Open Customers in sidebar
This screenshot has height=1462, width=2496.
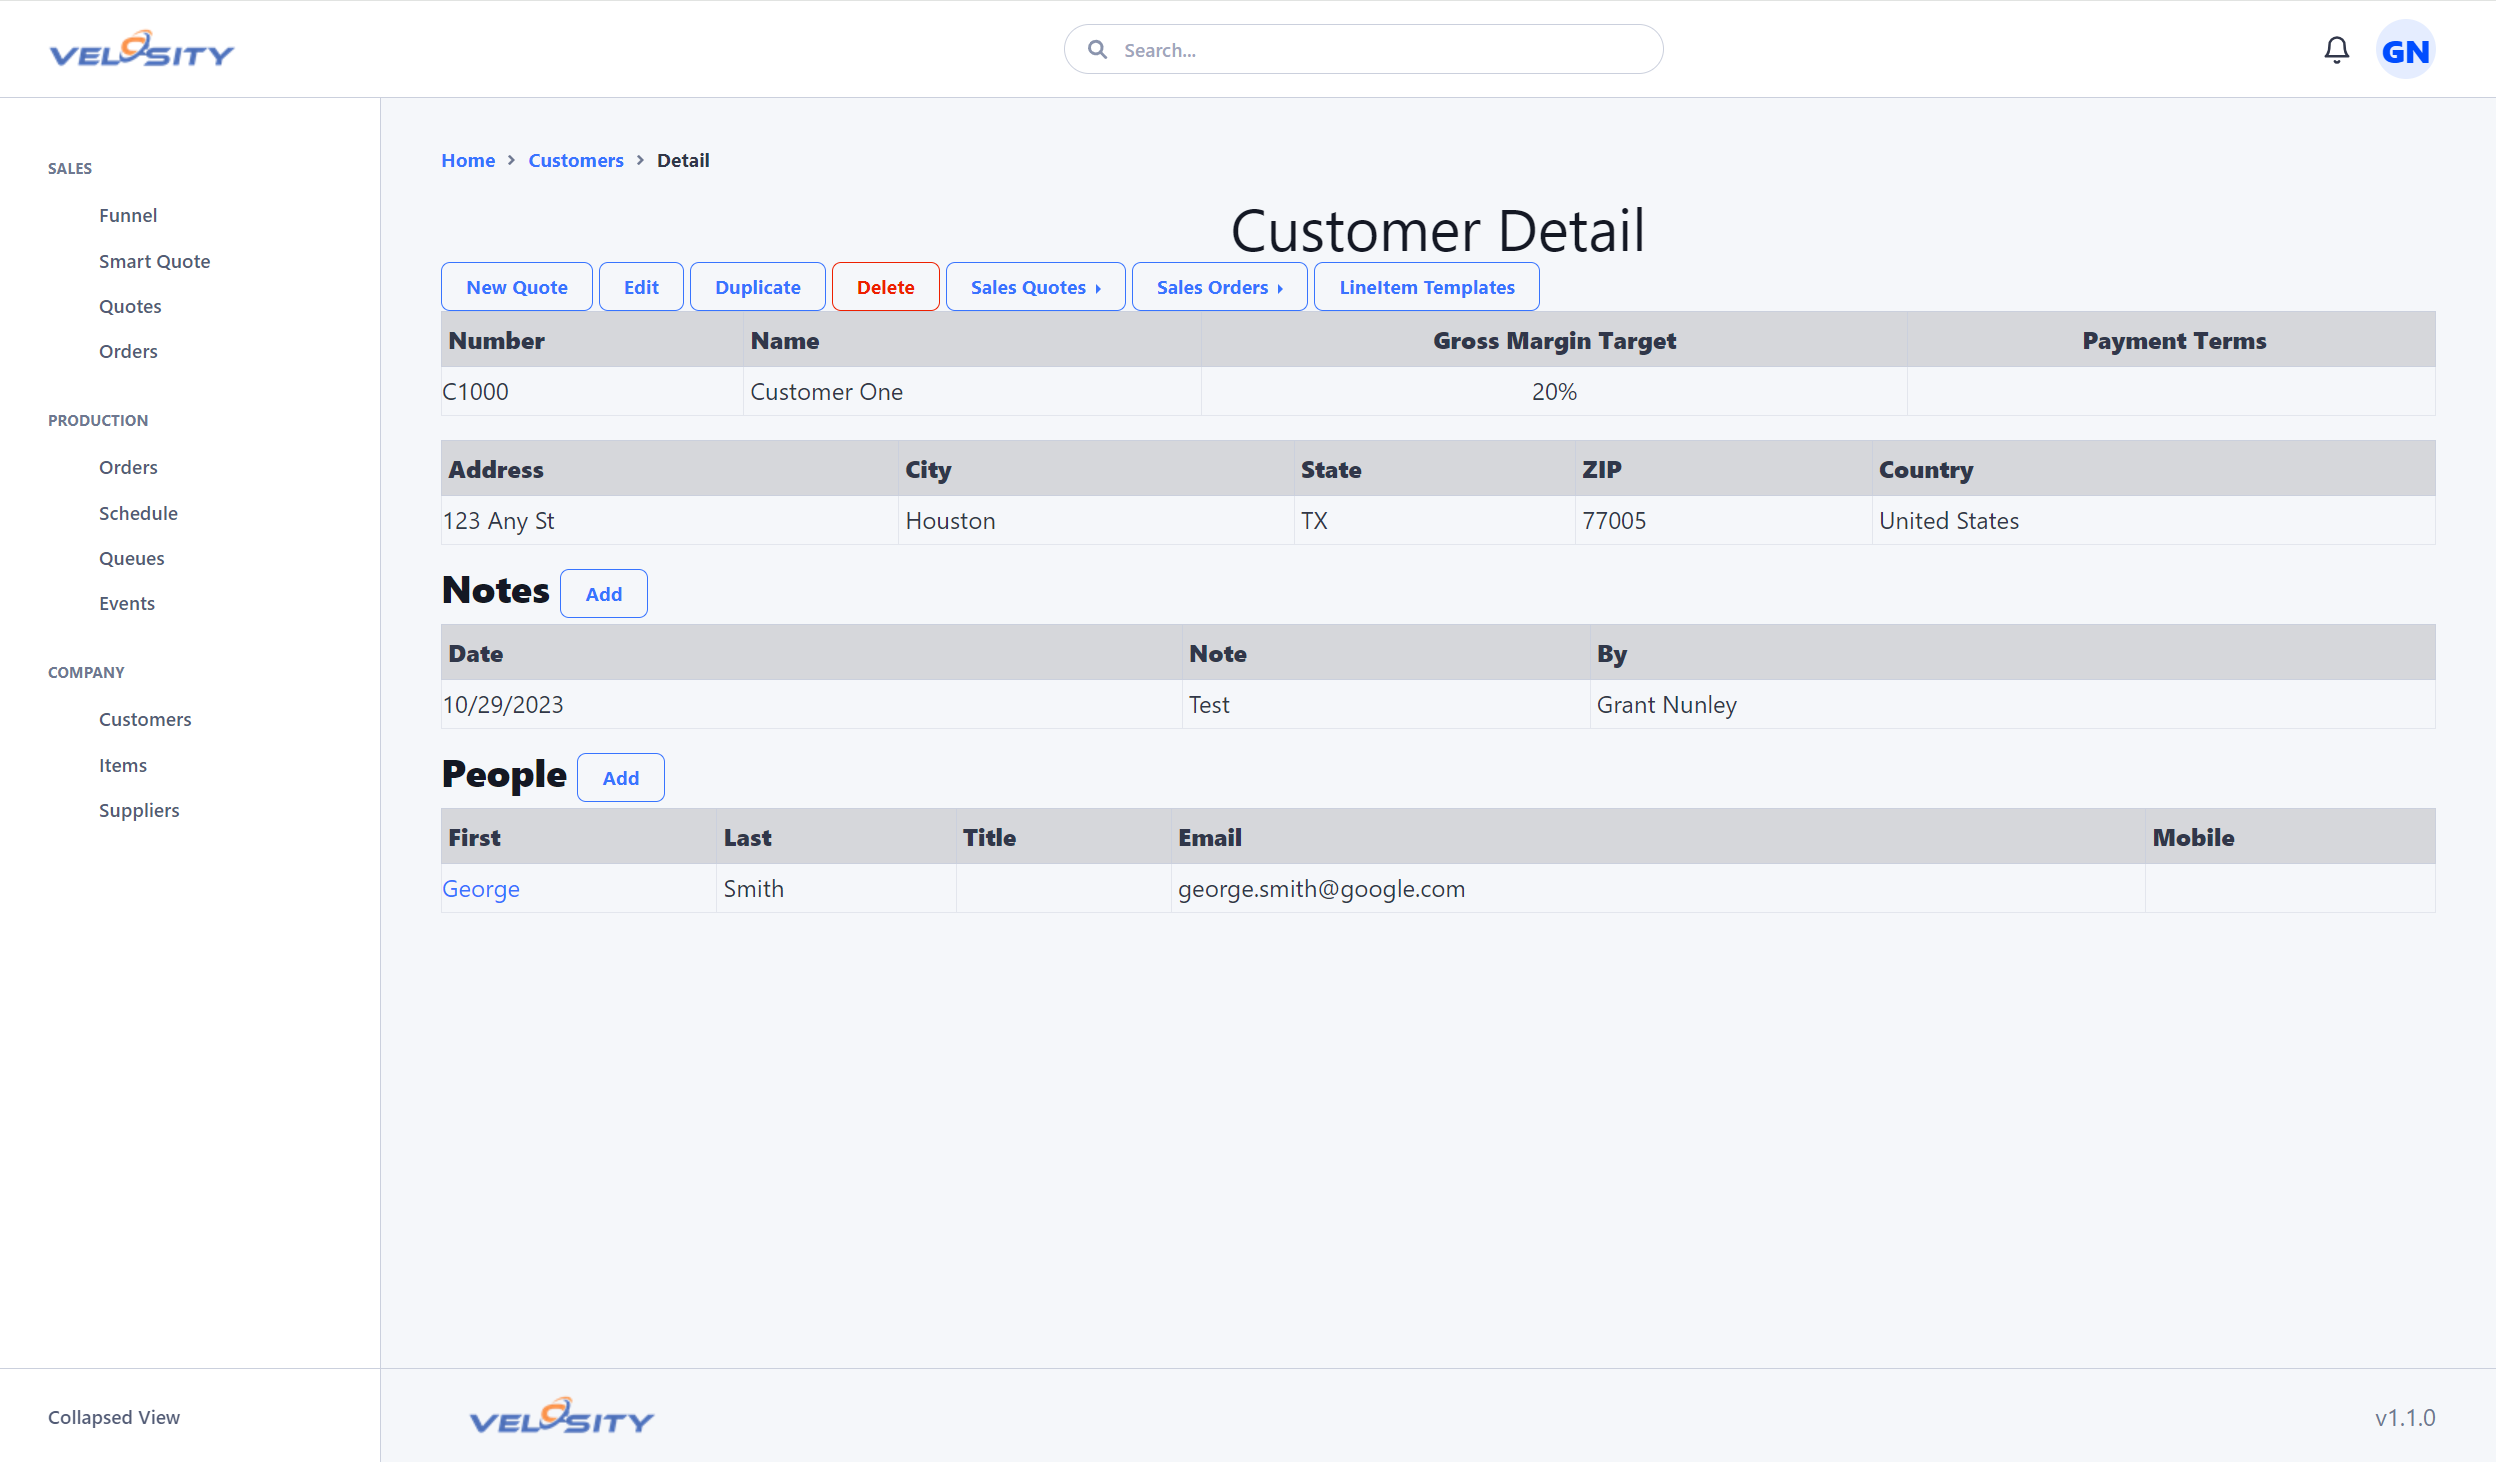point(145,719)
